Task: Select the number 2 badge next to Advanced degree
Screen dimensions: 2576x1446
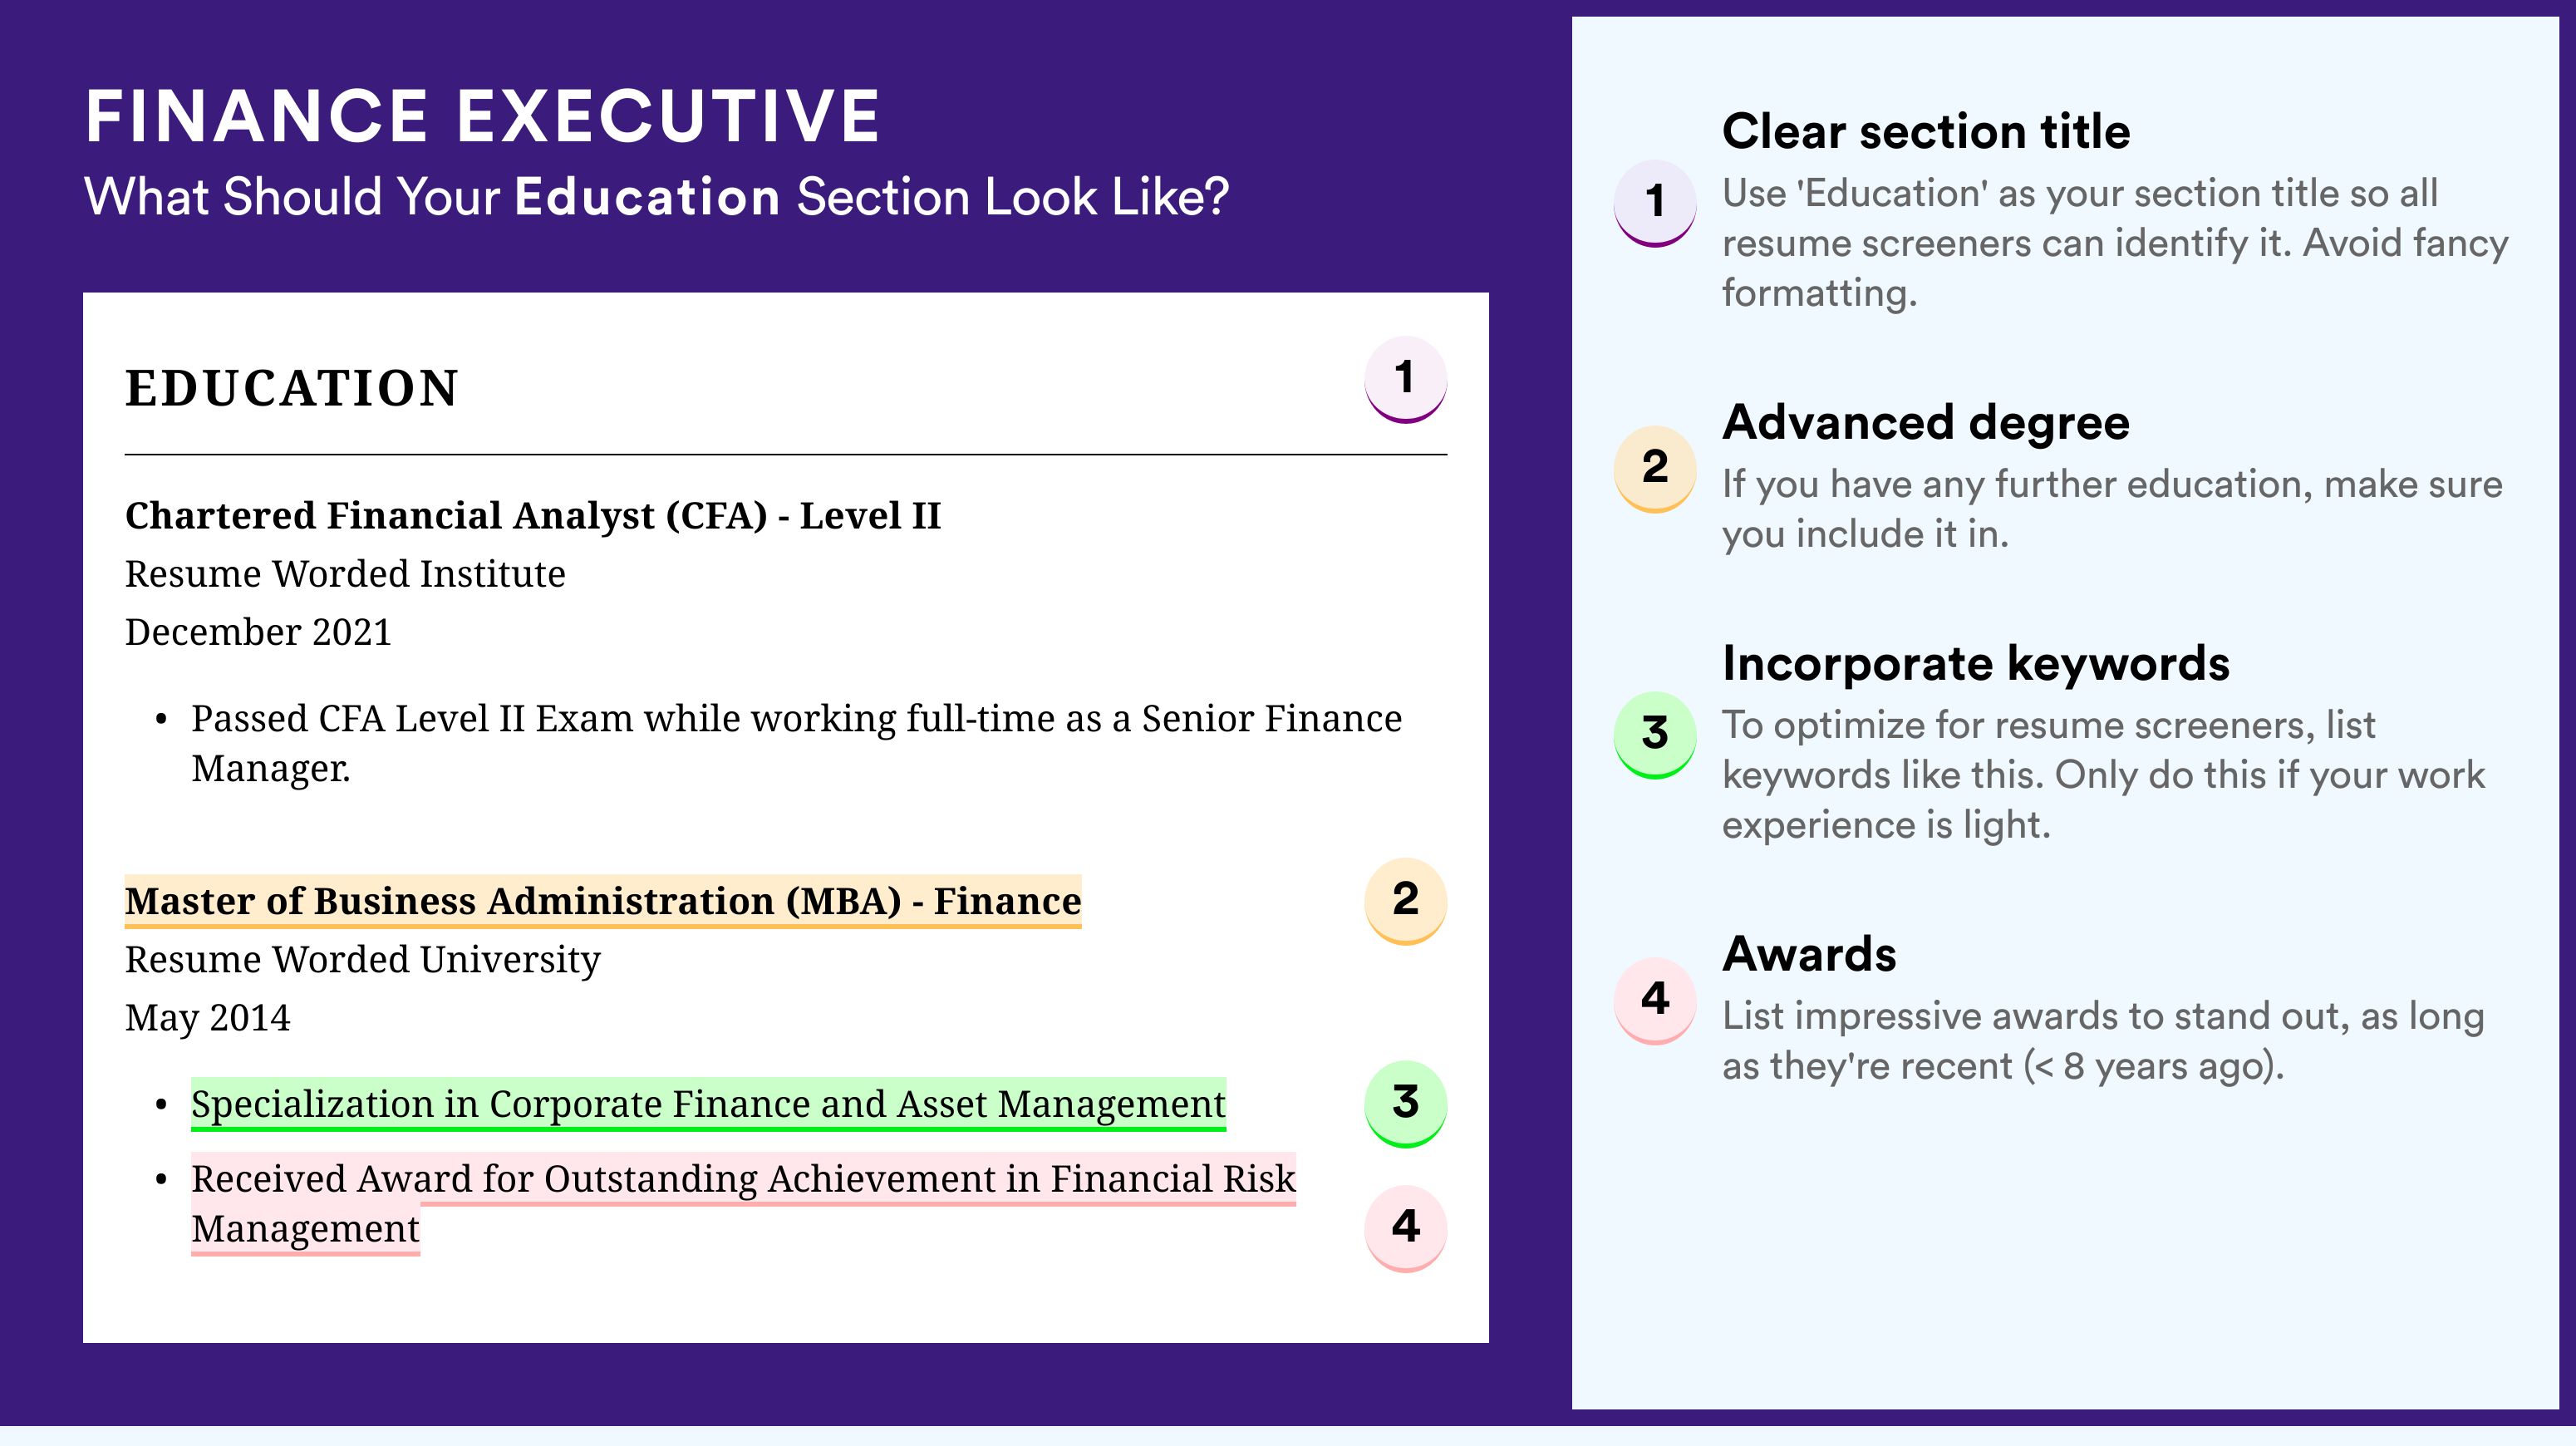Action: [1655, 468]
